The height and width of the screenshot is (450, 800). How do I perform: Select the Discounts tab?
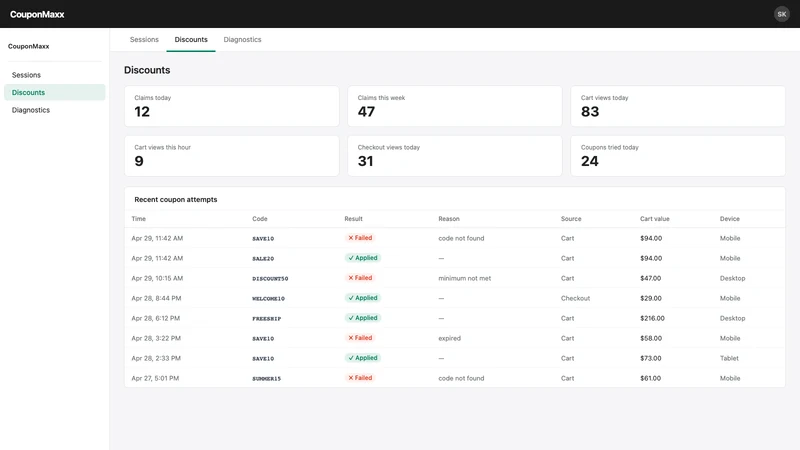[x=191, y=39]
